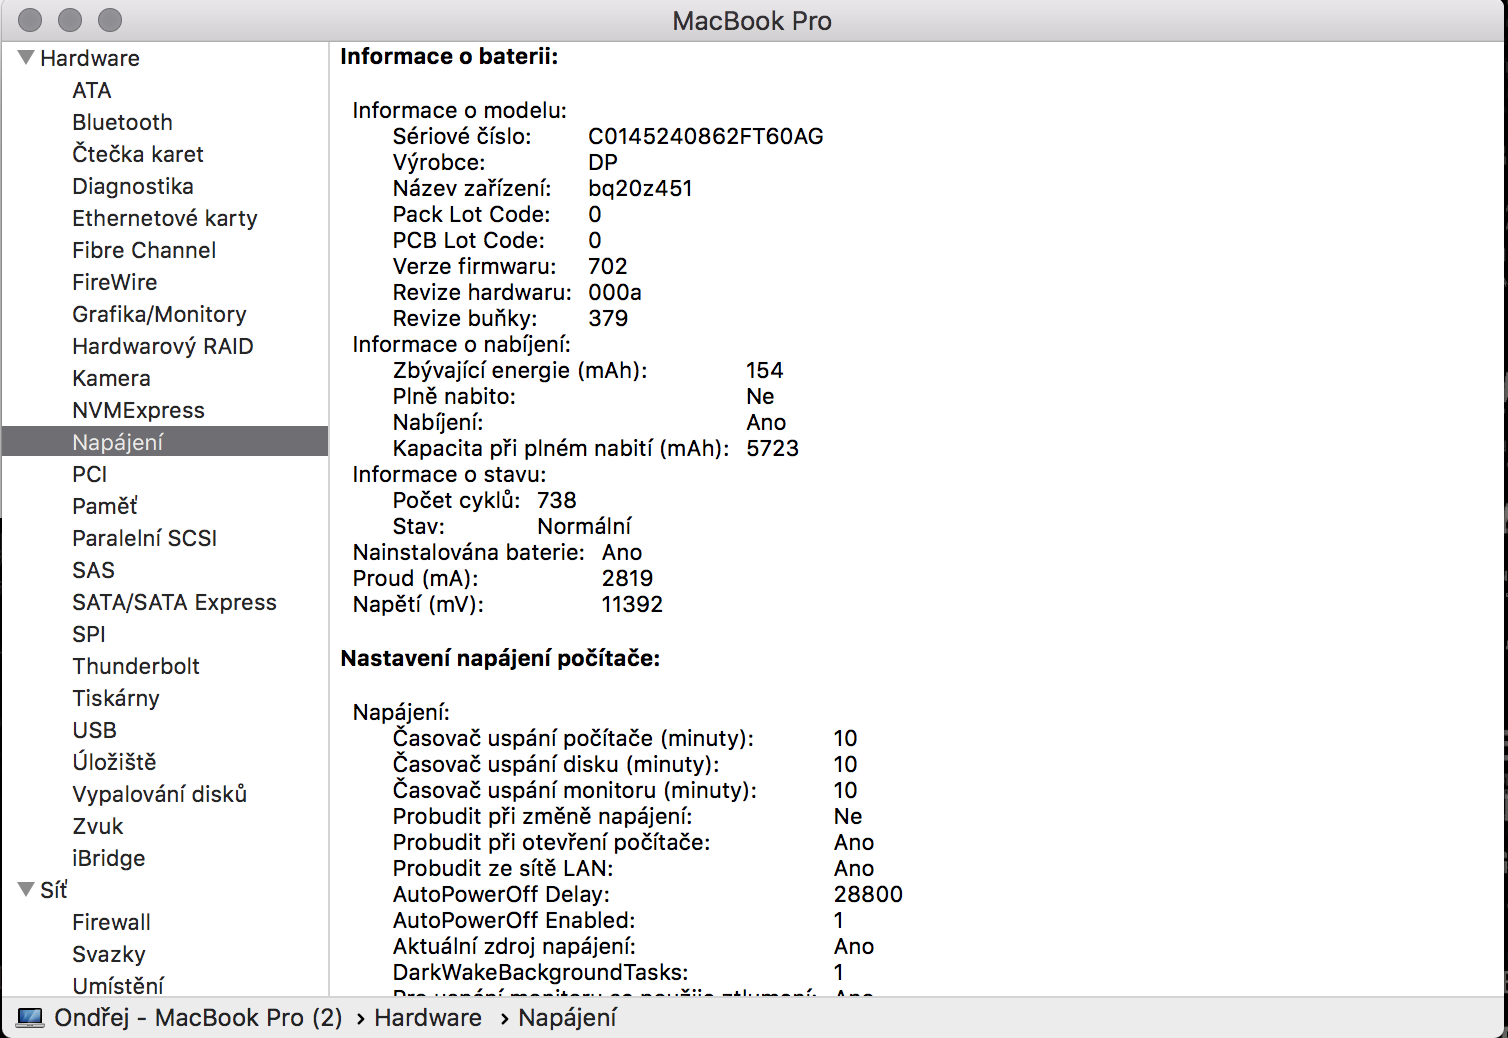Open FireWire in the sidebar

click(x=115, y=282)
